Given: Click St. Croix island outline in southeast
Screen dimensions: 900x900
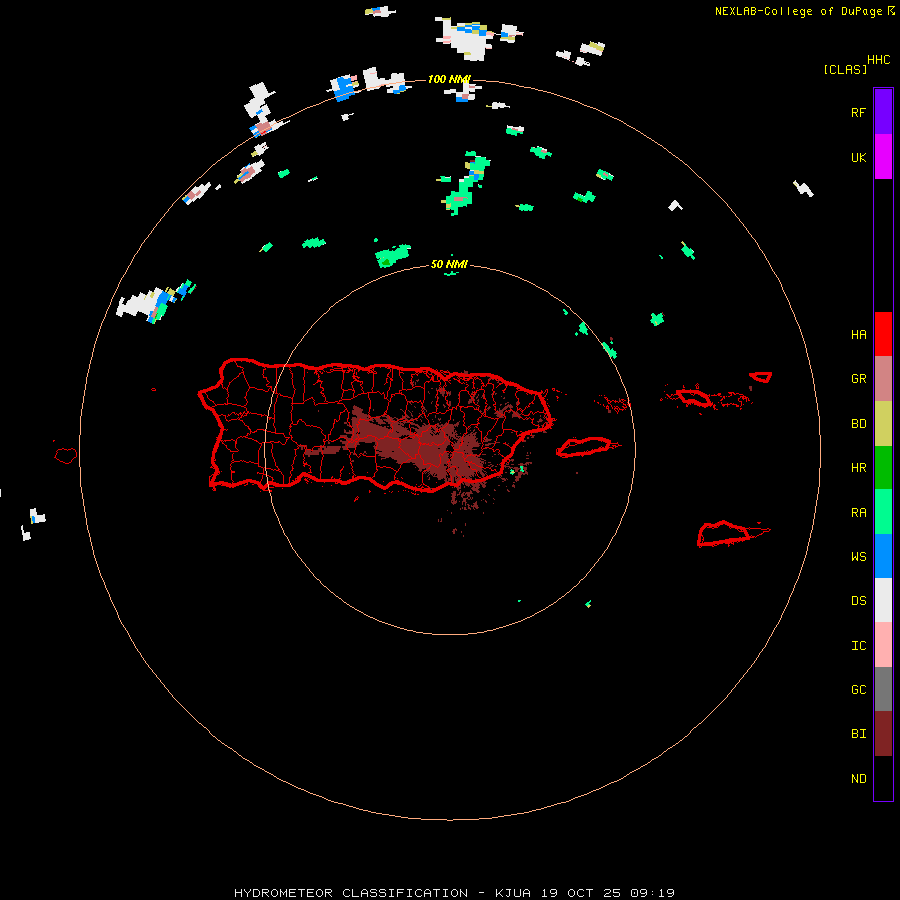Looking at the screenshot, I should pyautogui.click(x=724, y=533).
